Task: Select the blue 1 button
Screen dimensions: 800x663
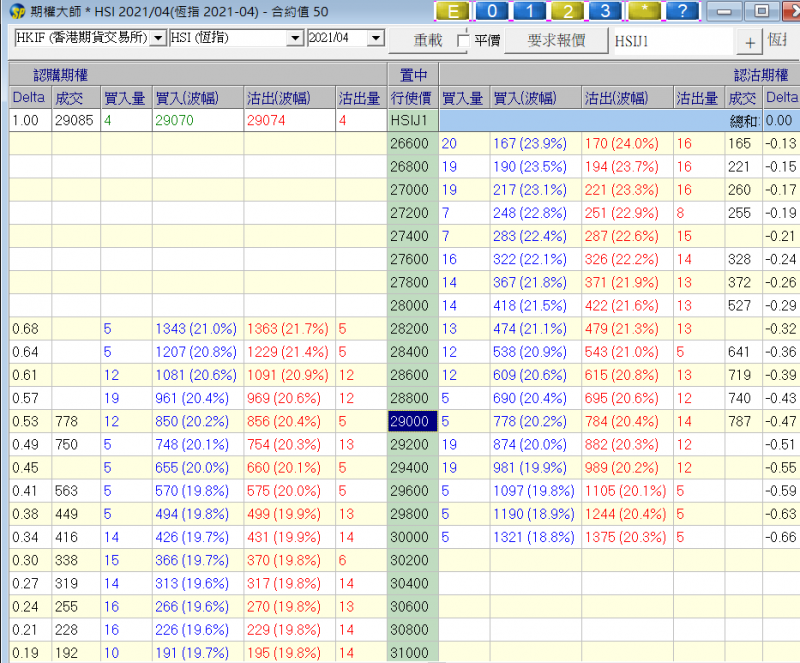Action: [531, 12]
